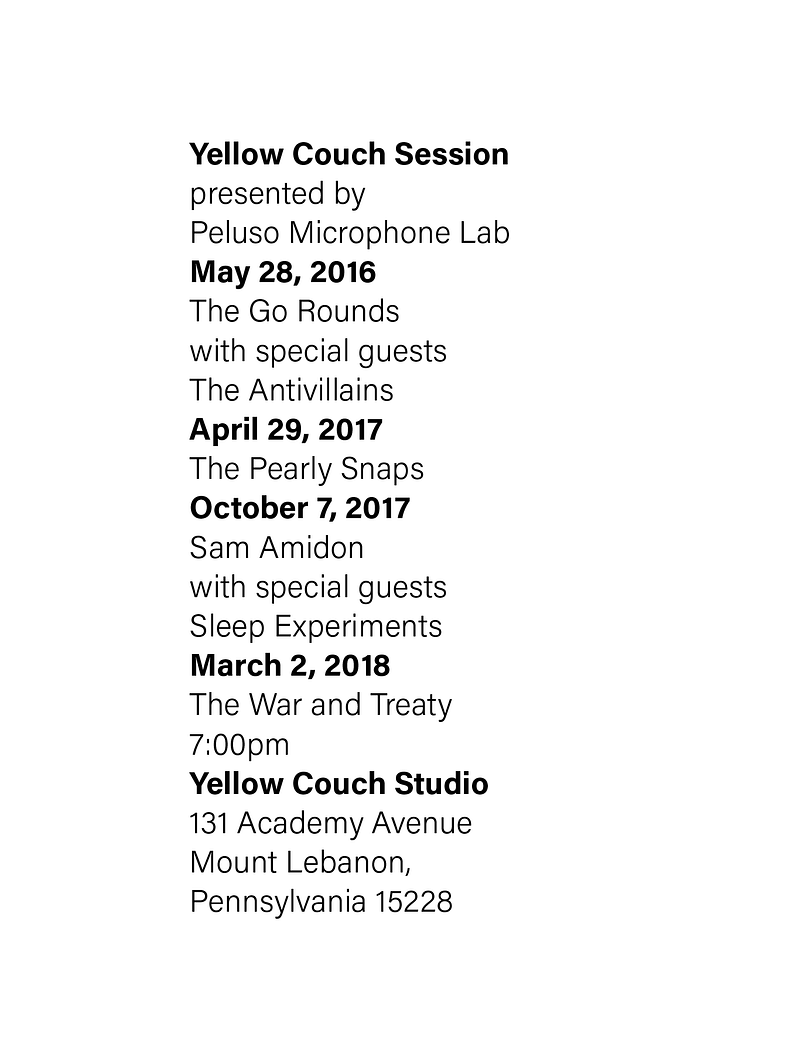The width and height of the screenshot is (800, 1038).
Task: Click "with special guests" above The Antivillains
Action: [318, 351]
